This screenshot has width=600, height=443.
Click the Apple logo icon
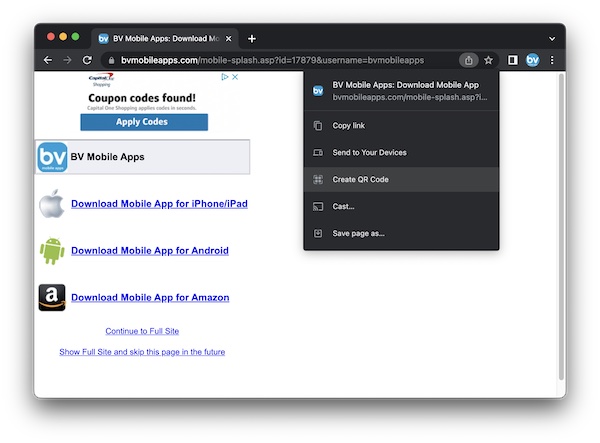coord(52,204)
